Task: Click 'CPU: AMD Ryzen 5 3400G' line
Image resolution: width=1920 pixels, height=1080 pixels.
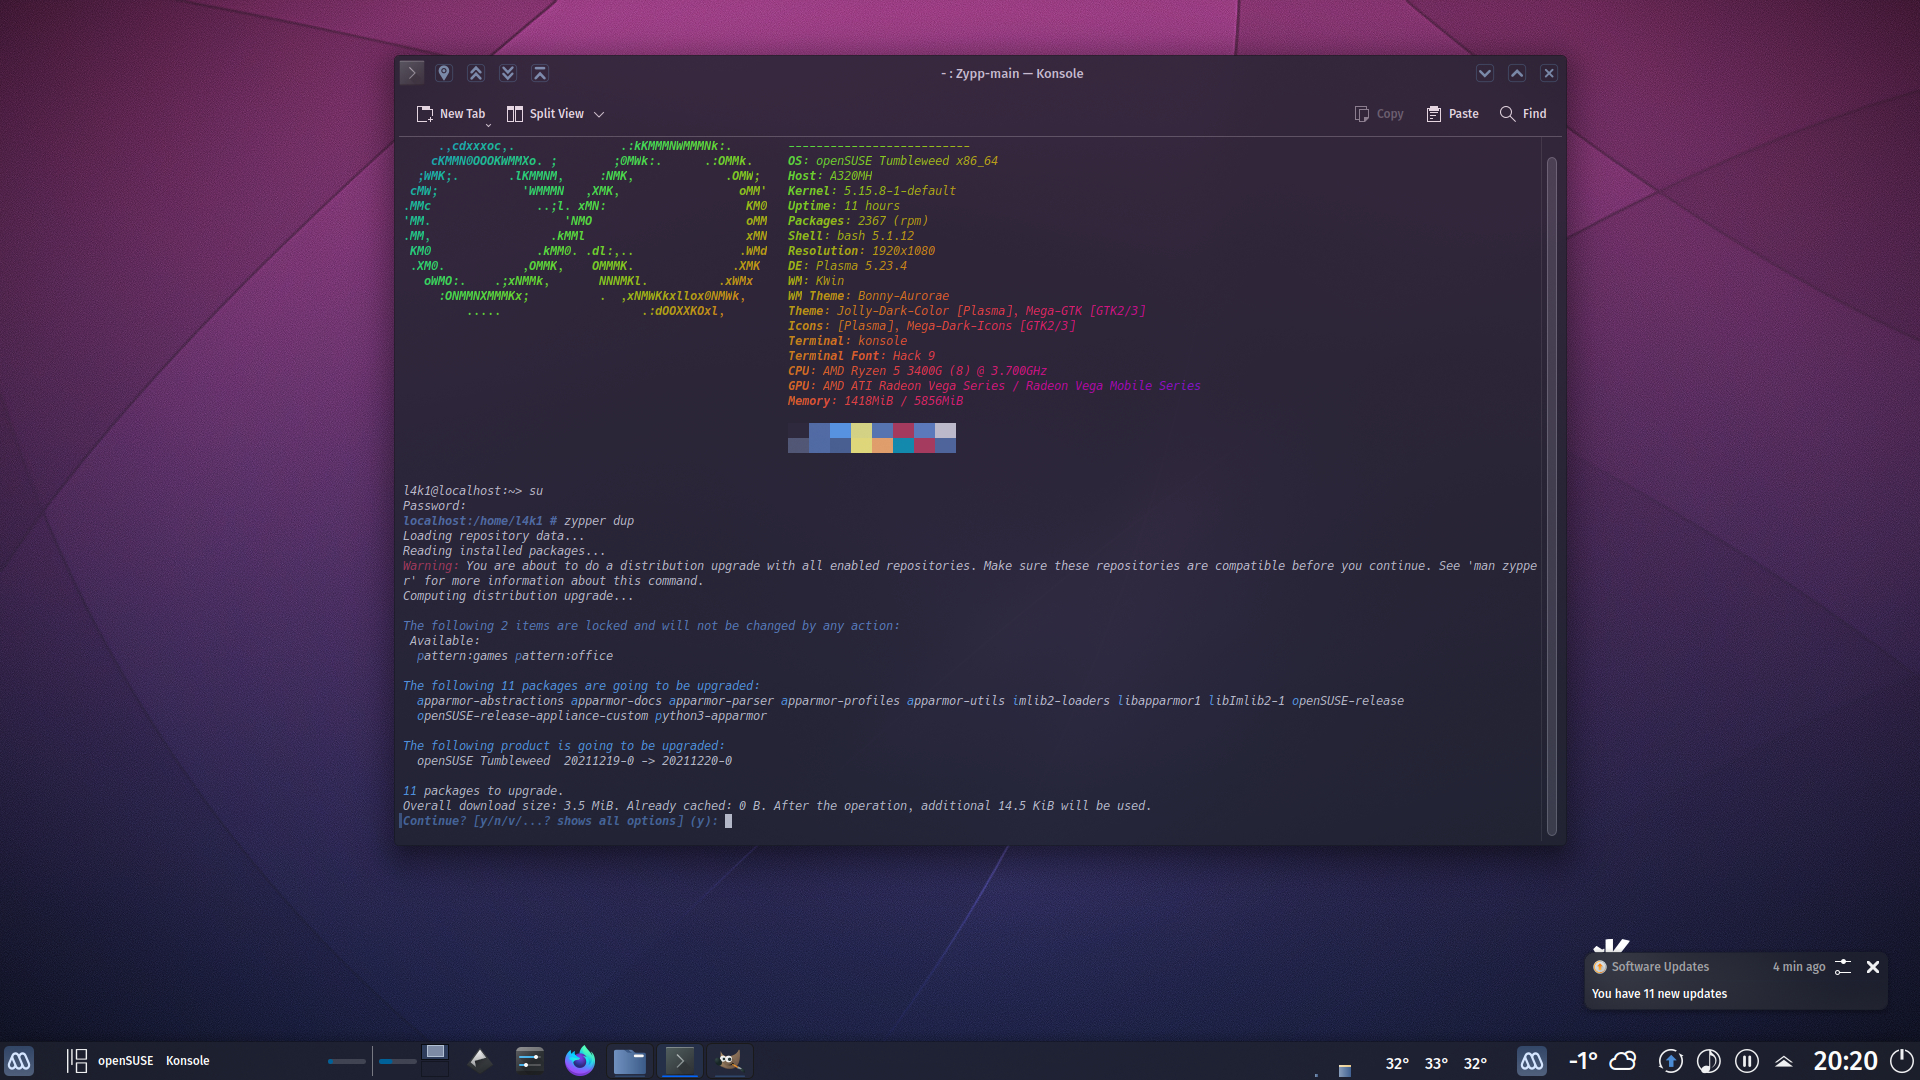Action: tap(917, 371)
